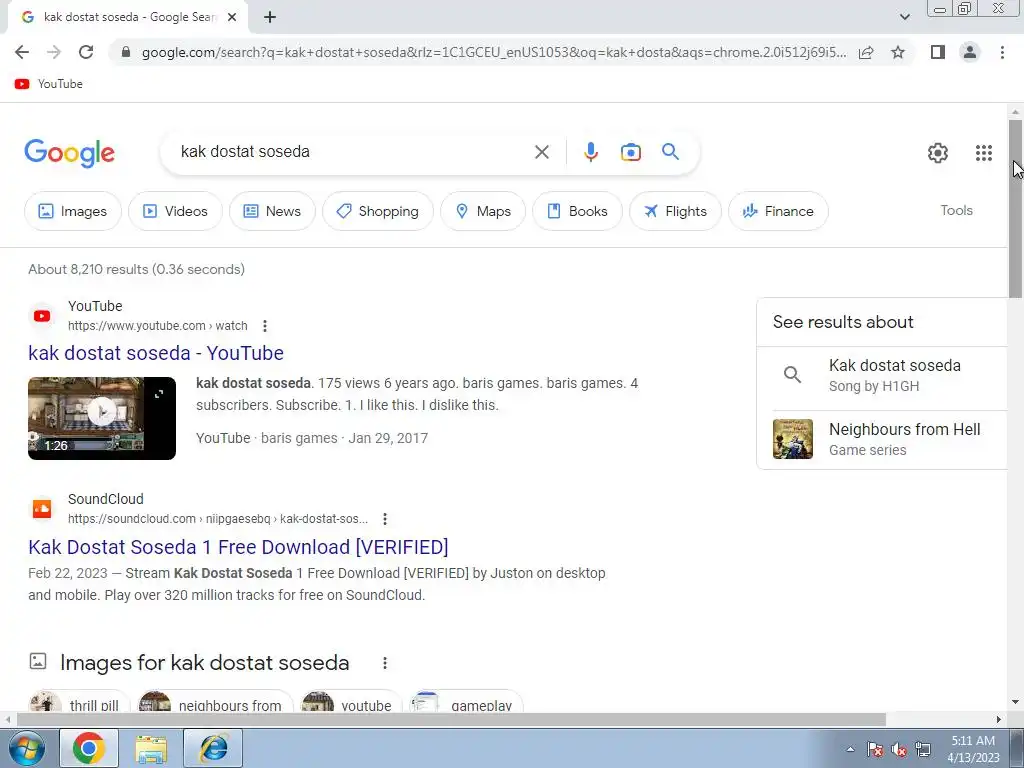Viewport: 1024px width, 768px height.
Task: Share this page from address bar
Action: (866, 52)
